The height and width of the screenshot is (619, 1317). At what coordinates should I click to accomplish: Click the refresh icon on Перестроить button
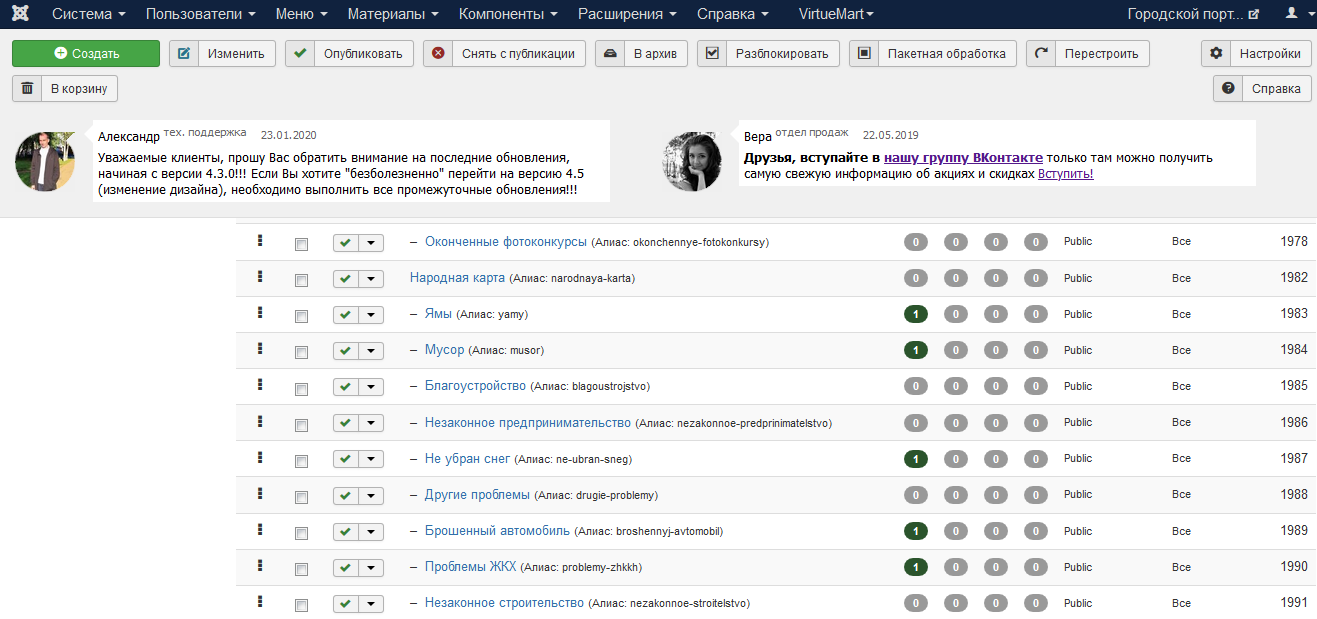1041,54
